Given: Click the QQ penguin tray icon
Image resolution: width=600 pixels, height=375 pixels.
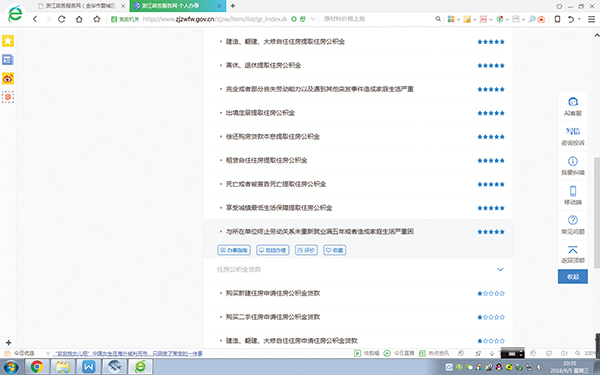Looking at the screenshot, I should point(499,367).
